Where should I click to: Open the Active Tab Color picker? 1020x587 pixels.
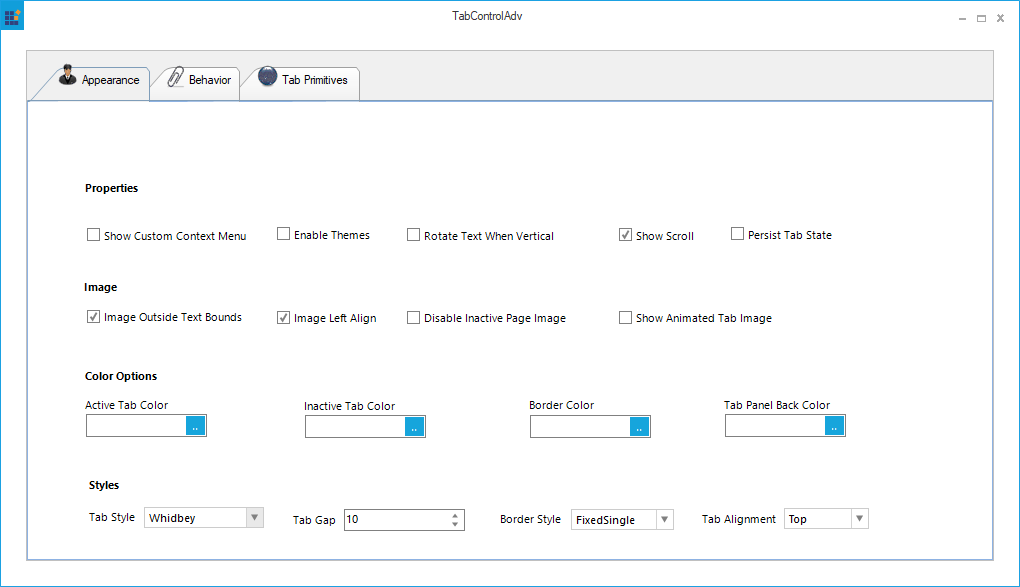tap(195, 425)
